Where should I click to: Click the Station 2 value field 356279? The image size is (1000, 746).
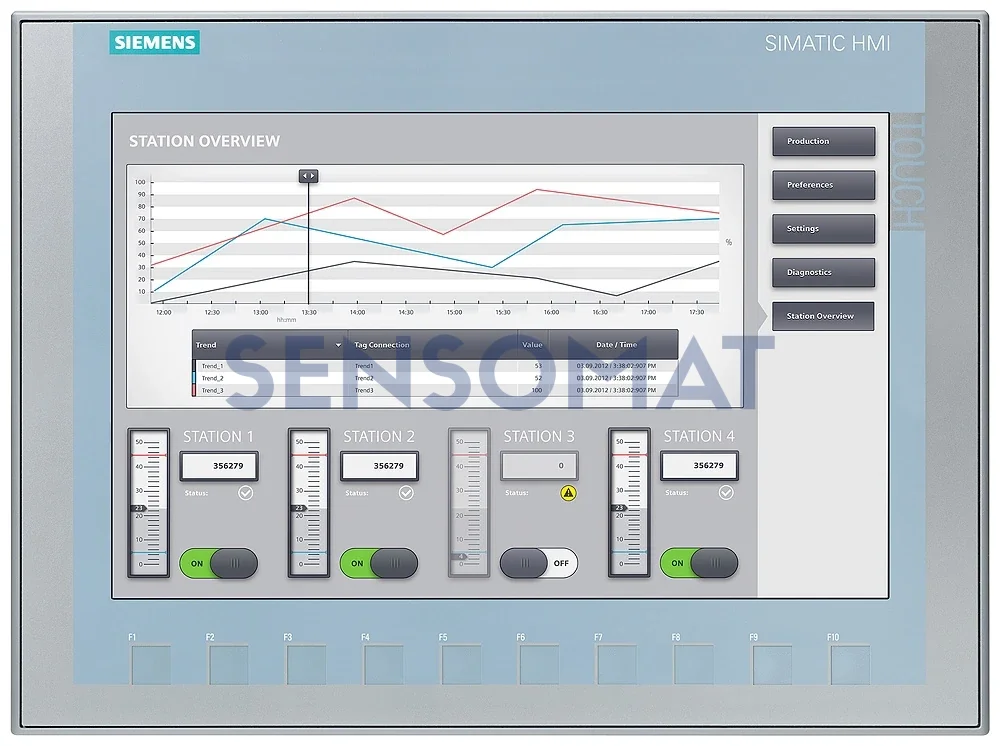379,466
